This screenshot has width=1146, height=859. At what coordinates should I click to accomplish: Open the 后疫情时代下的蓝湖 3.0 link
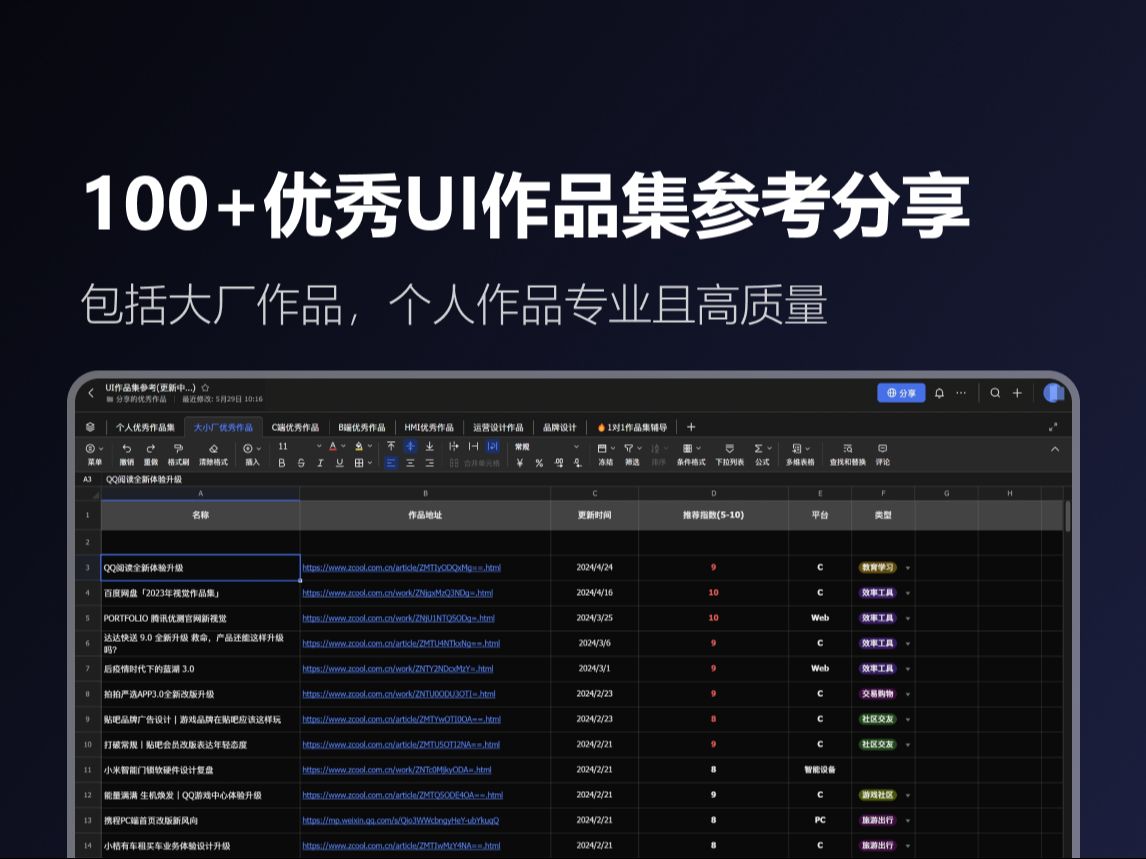(x=398, y=668)
